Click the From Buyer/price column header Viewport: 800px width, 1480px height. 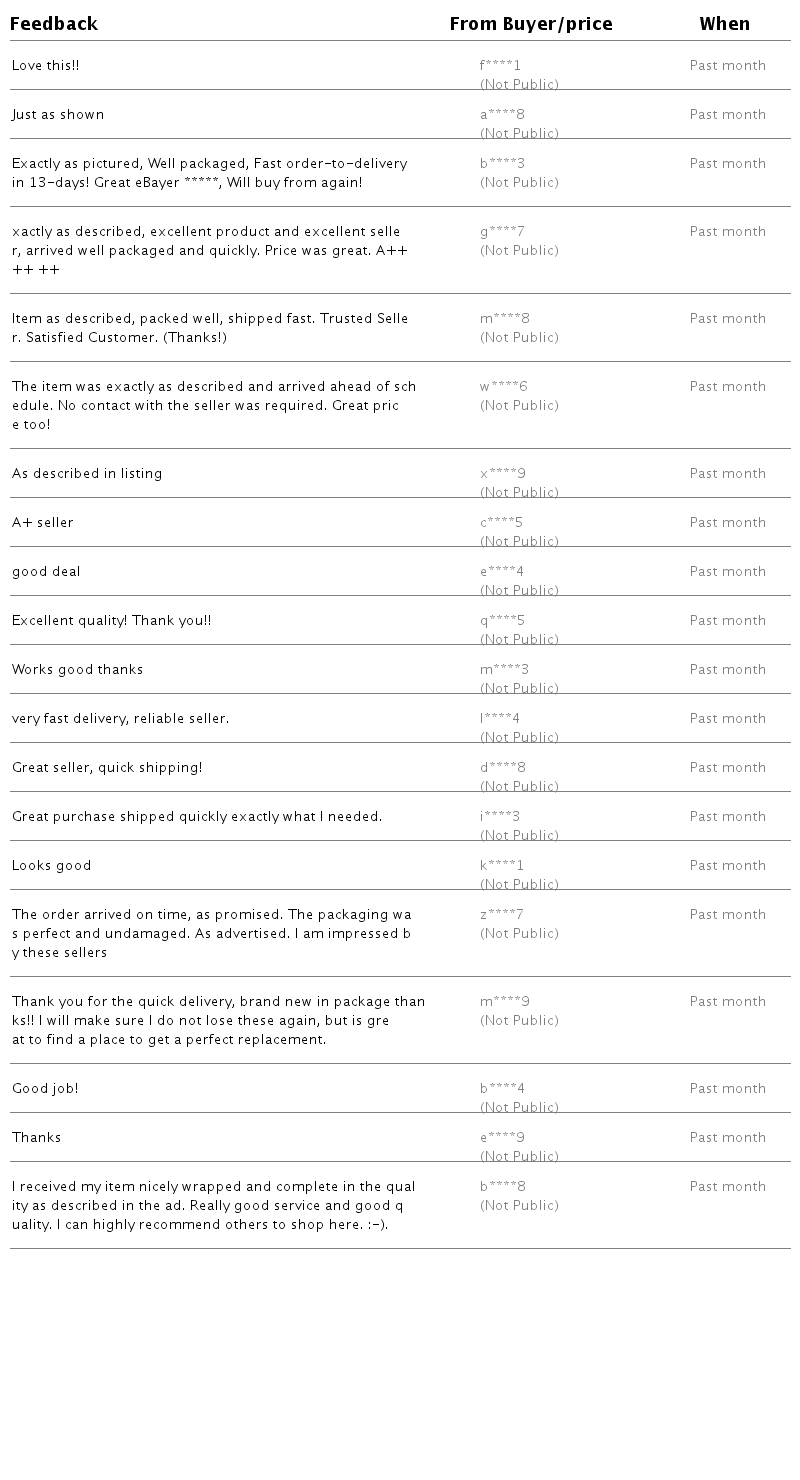click(531, 24)
